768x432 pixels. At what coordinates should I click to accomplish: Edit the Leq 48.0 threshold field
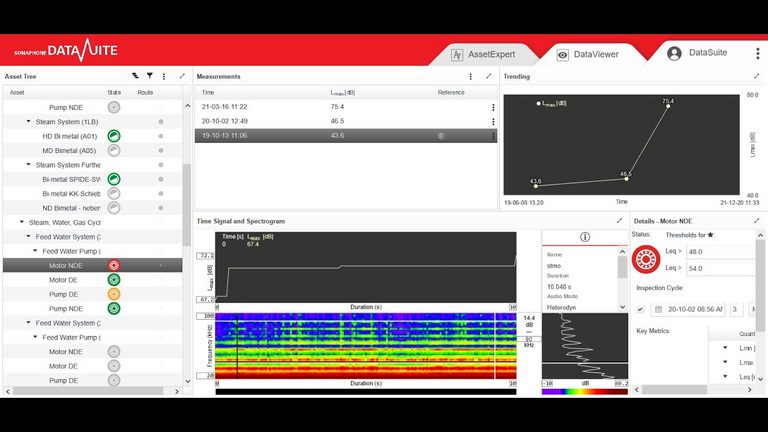point(718,252)
